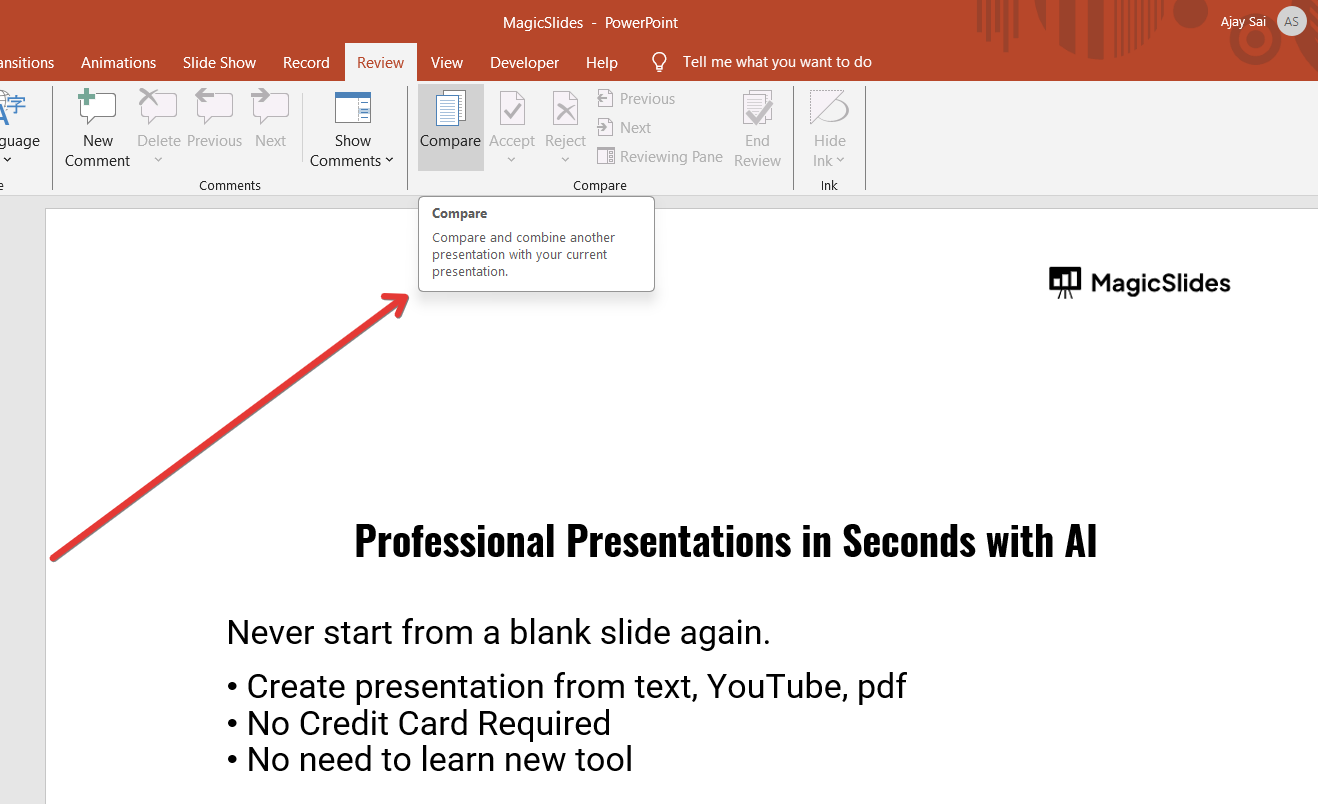Go to Next comment icon
This screenshot has height=804, width=1318.
coord(270,107)
